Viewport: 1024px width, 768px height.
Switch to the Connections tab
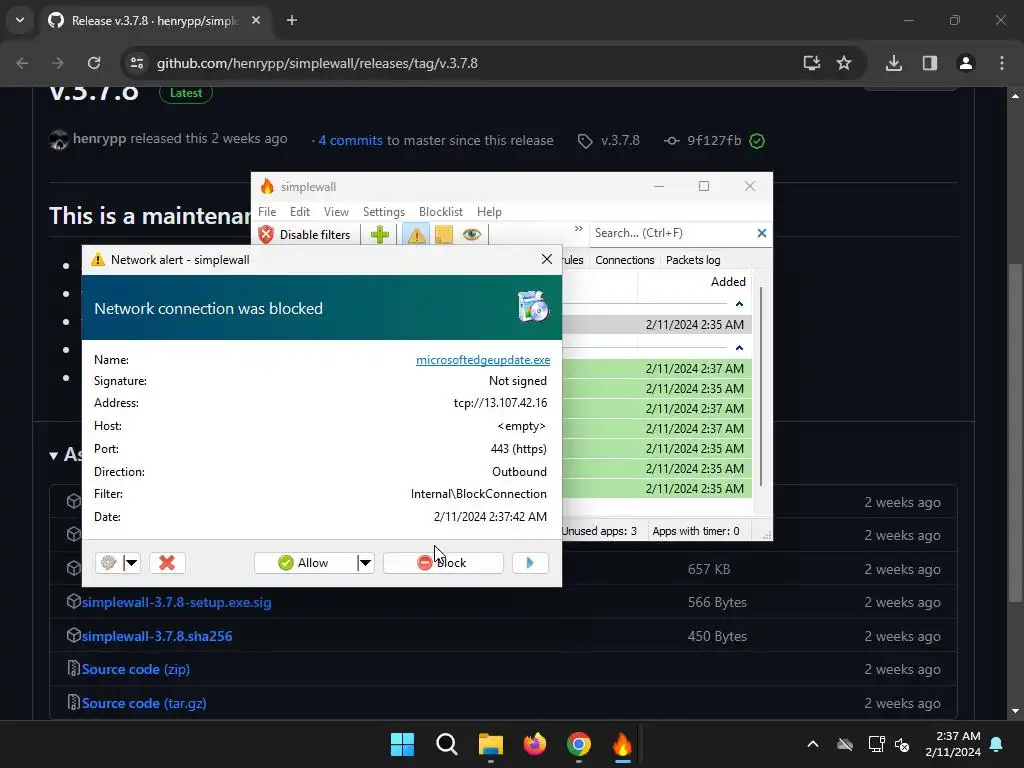click(x=624, y=260)
